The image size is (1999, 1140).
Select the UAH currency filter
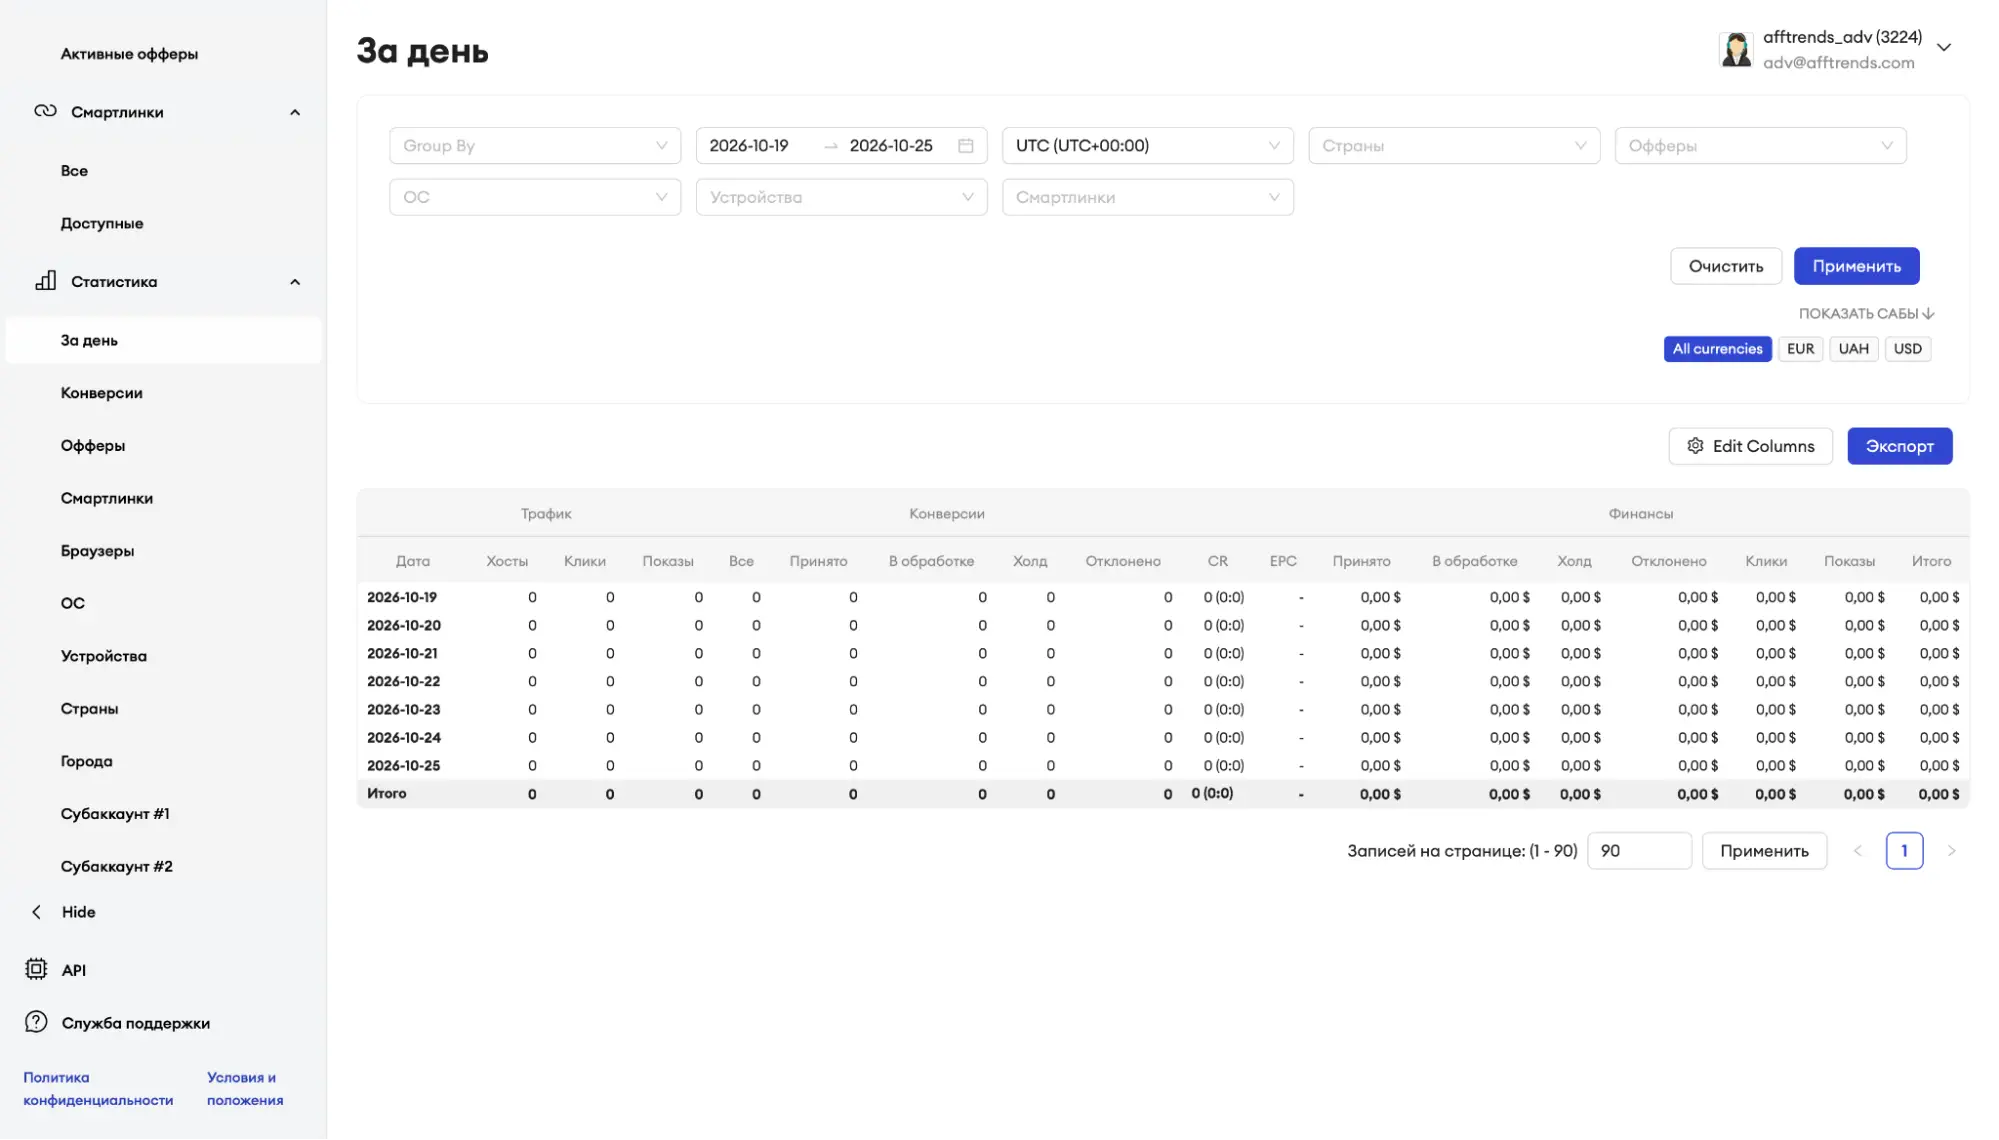tap(1853, 349)
